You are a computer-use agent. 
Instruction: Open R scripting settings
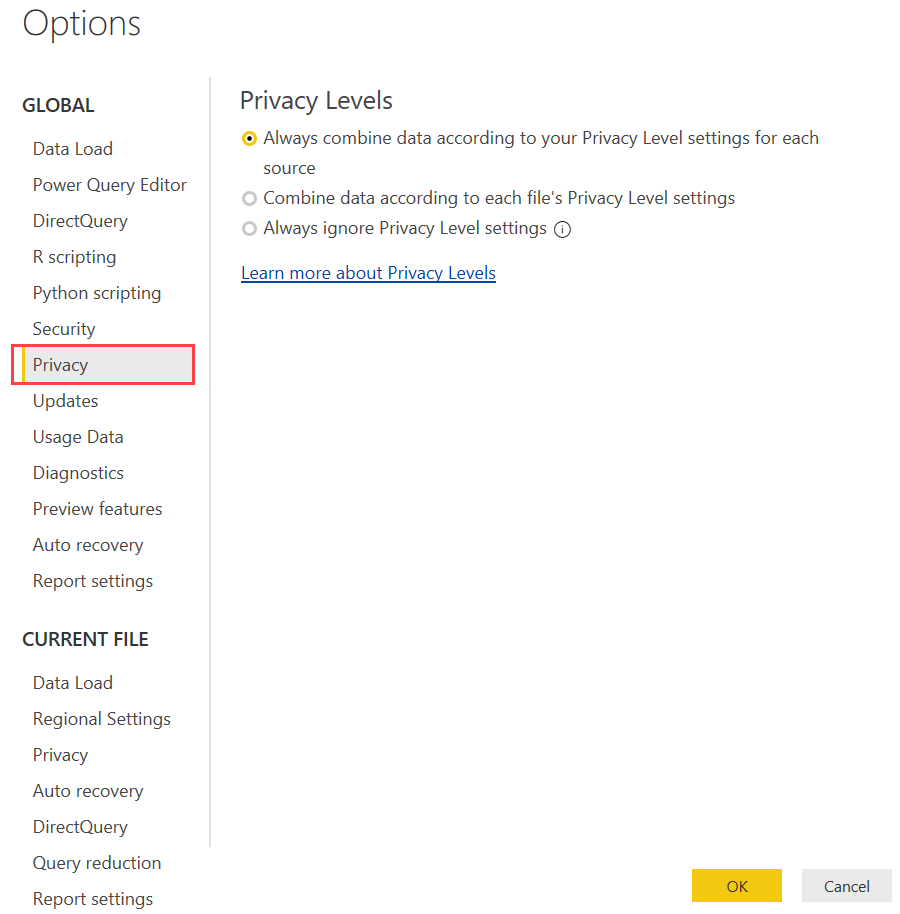pyautogui.click(x=74, y=257)
